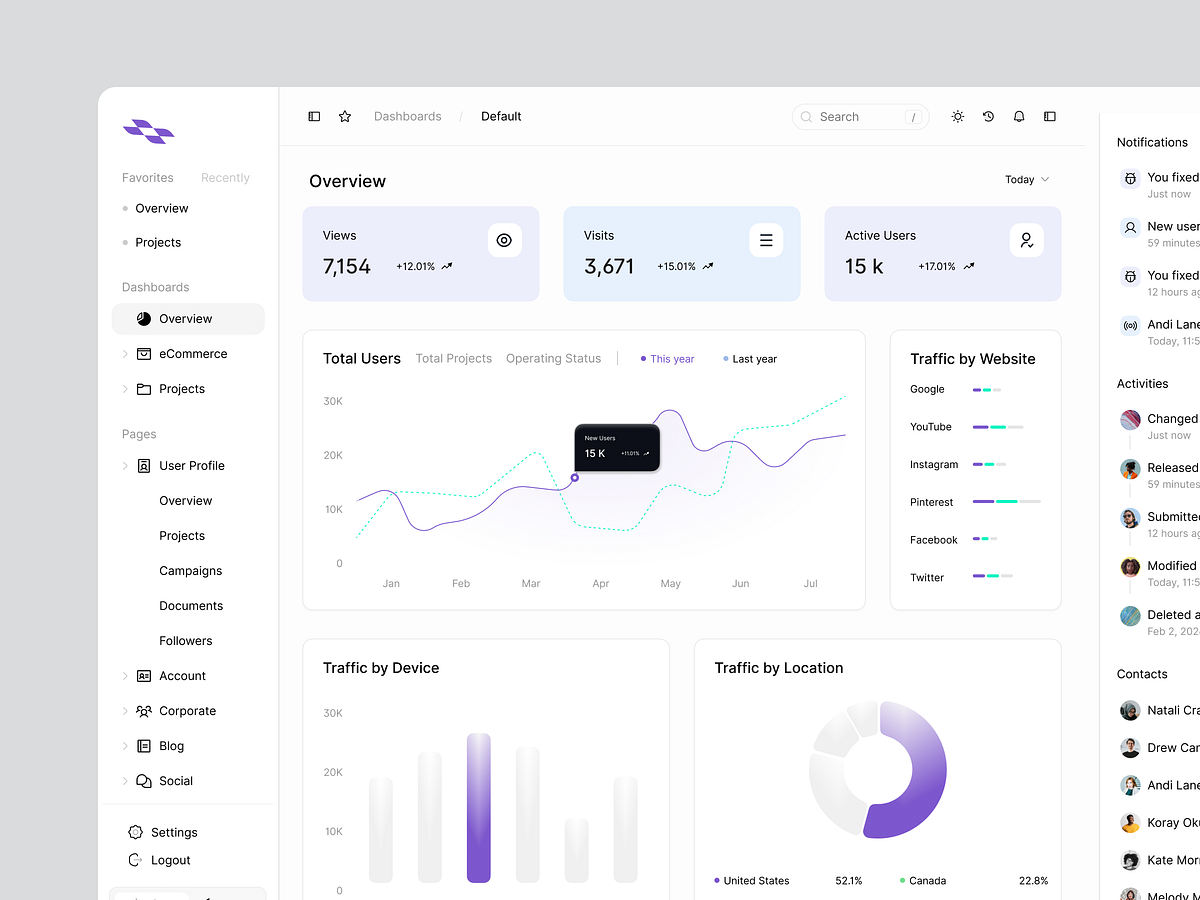Screen dimensions: 1200x900
Task: Switch to the Operating Status tab
Action: click(x=553, y=359)
